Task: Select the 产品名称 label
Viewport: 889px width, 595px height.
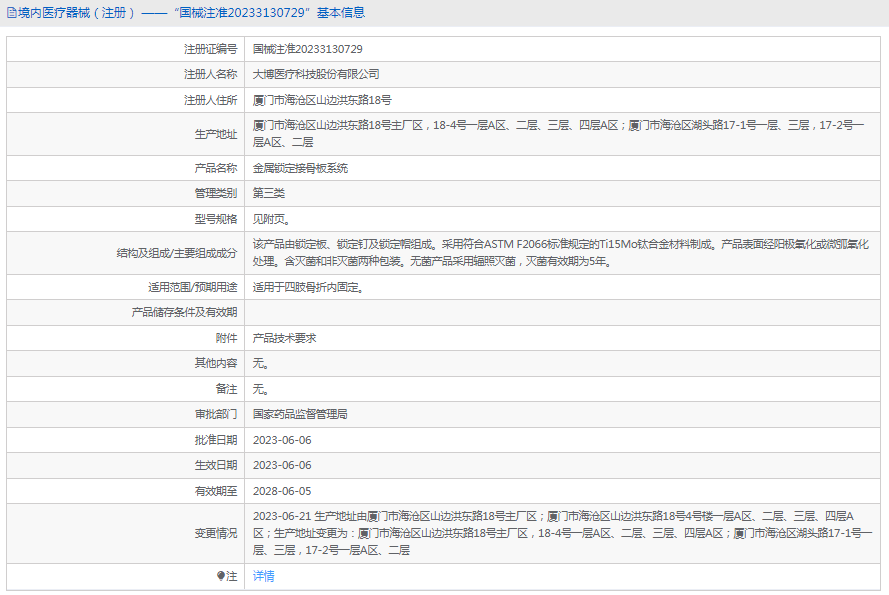Action: click(x=216, y=168)
